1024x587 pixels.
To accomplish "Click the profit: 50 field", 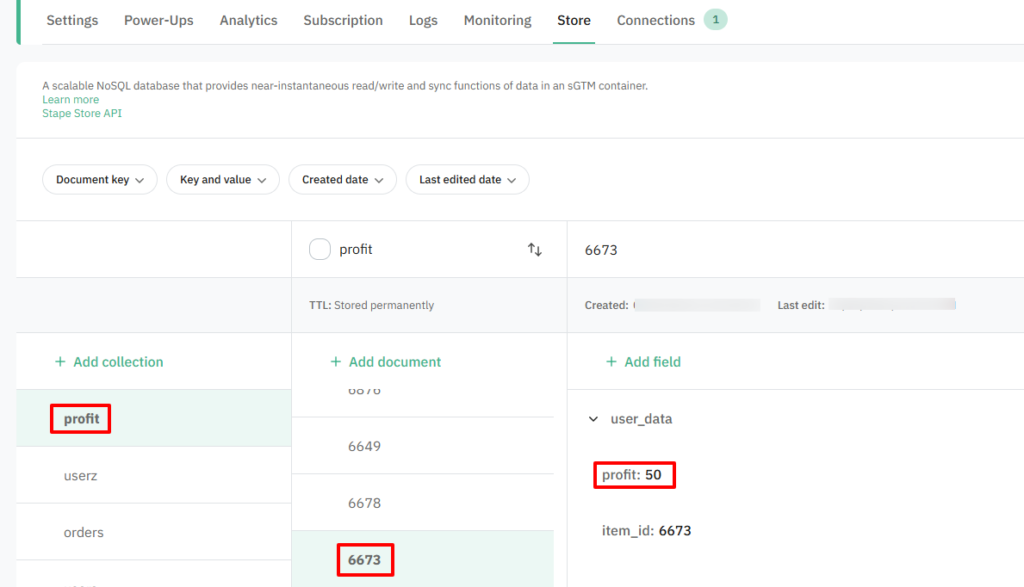I will [632, 475].
